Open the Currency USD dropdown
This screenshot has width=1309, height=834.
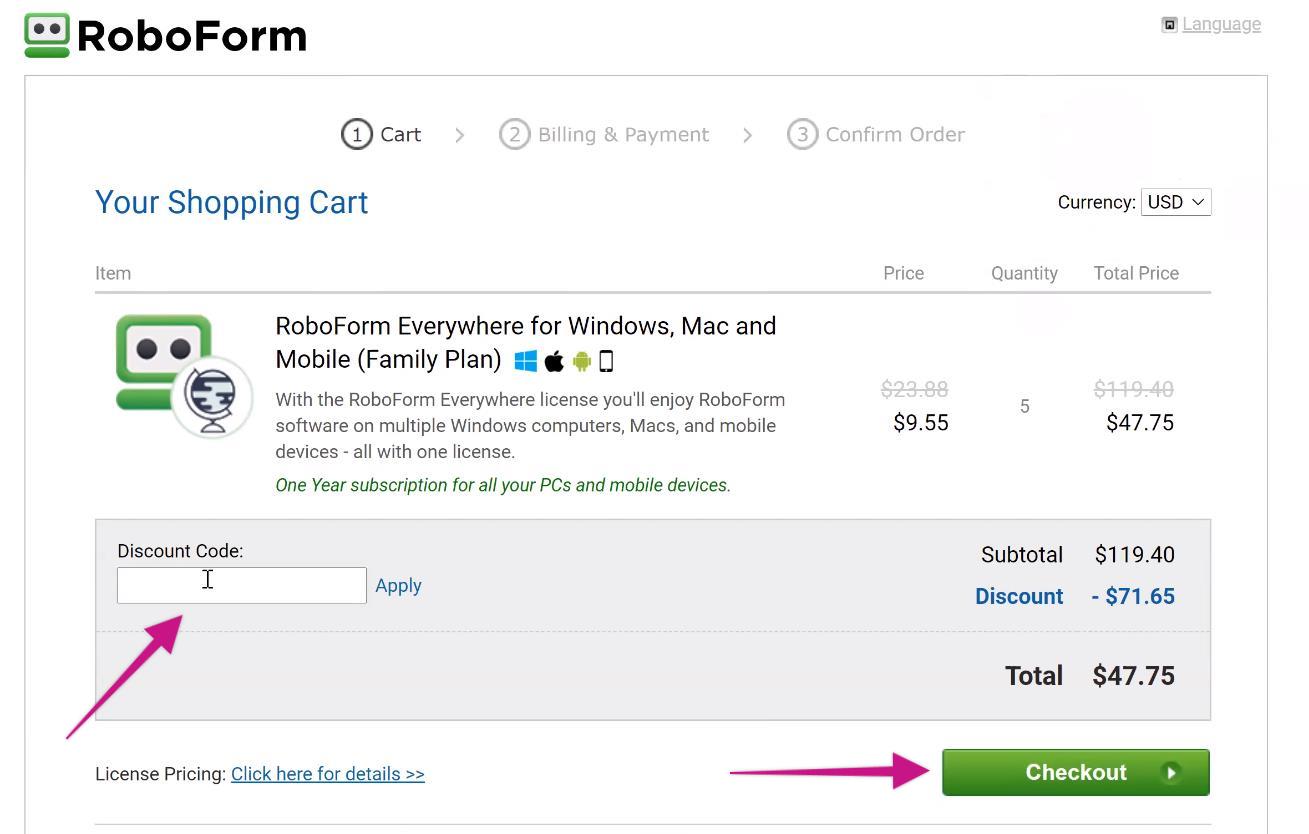(x=1175, y=202)
